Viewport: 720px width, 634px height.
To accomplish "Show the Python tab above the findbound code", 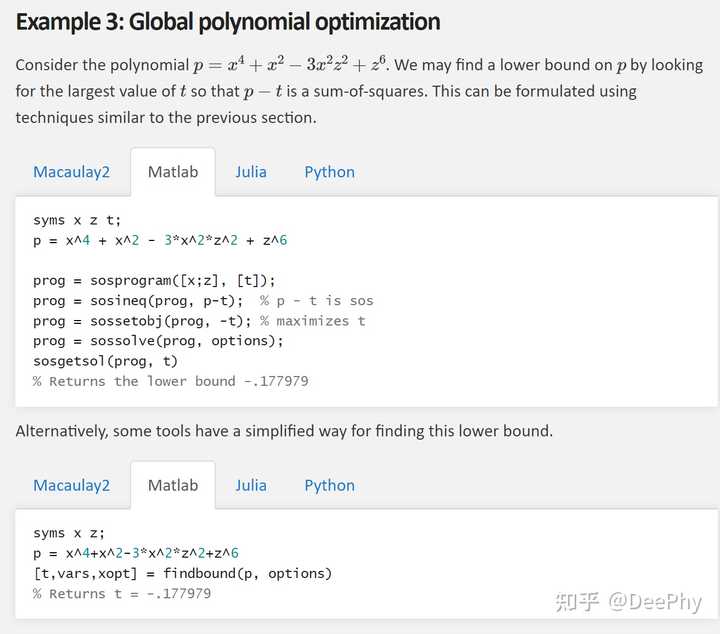I will (x=329, y=485).
